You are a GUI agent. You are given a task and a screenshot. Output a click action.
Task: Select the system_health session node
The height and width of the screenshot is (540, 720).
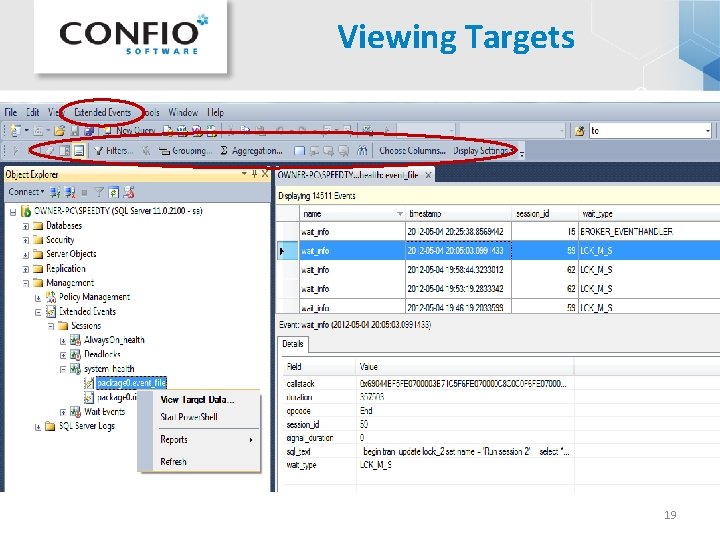click(109, 369)
